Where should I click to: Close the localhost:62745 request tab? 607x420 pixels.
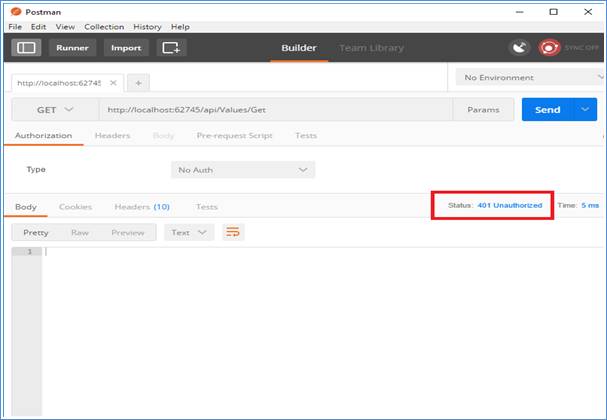113,83
